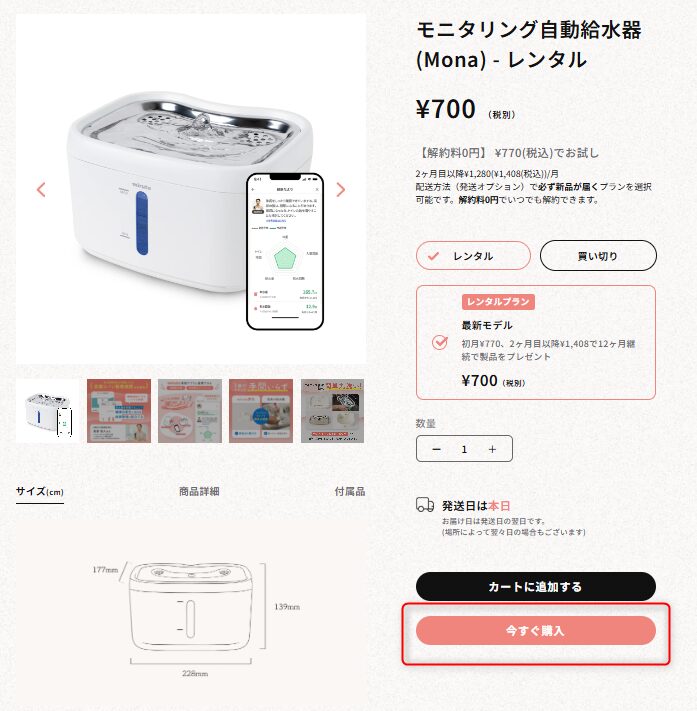Select the 買い切り purchase option
The image size is (697, 711).
pyautogui.click(x=598, y=256)
